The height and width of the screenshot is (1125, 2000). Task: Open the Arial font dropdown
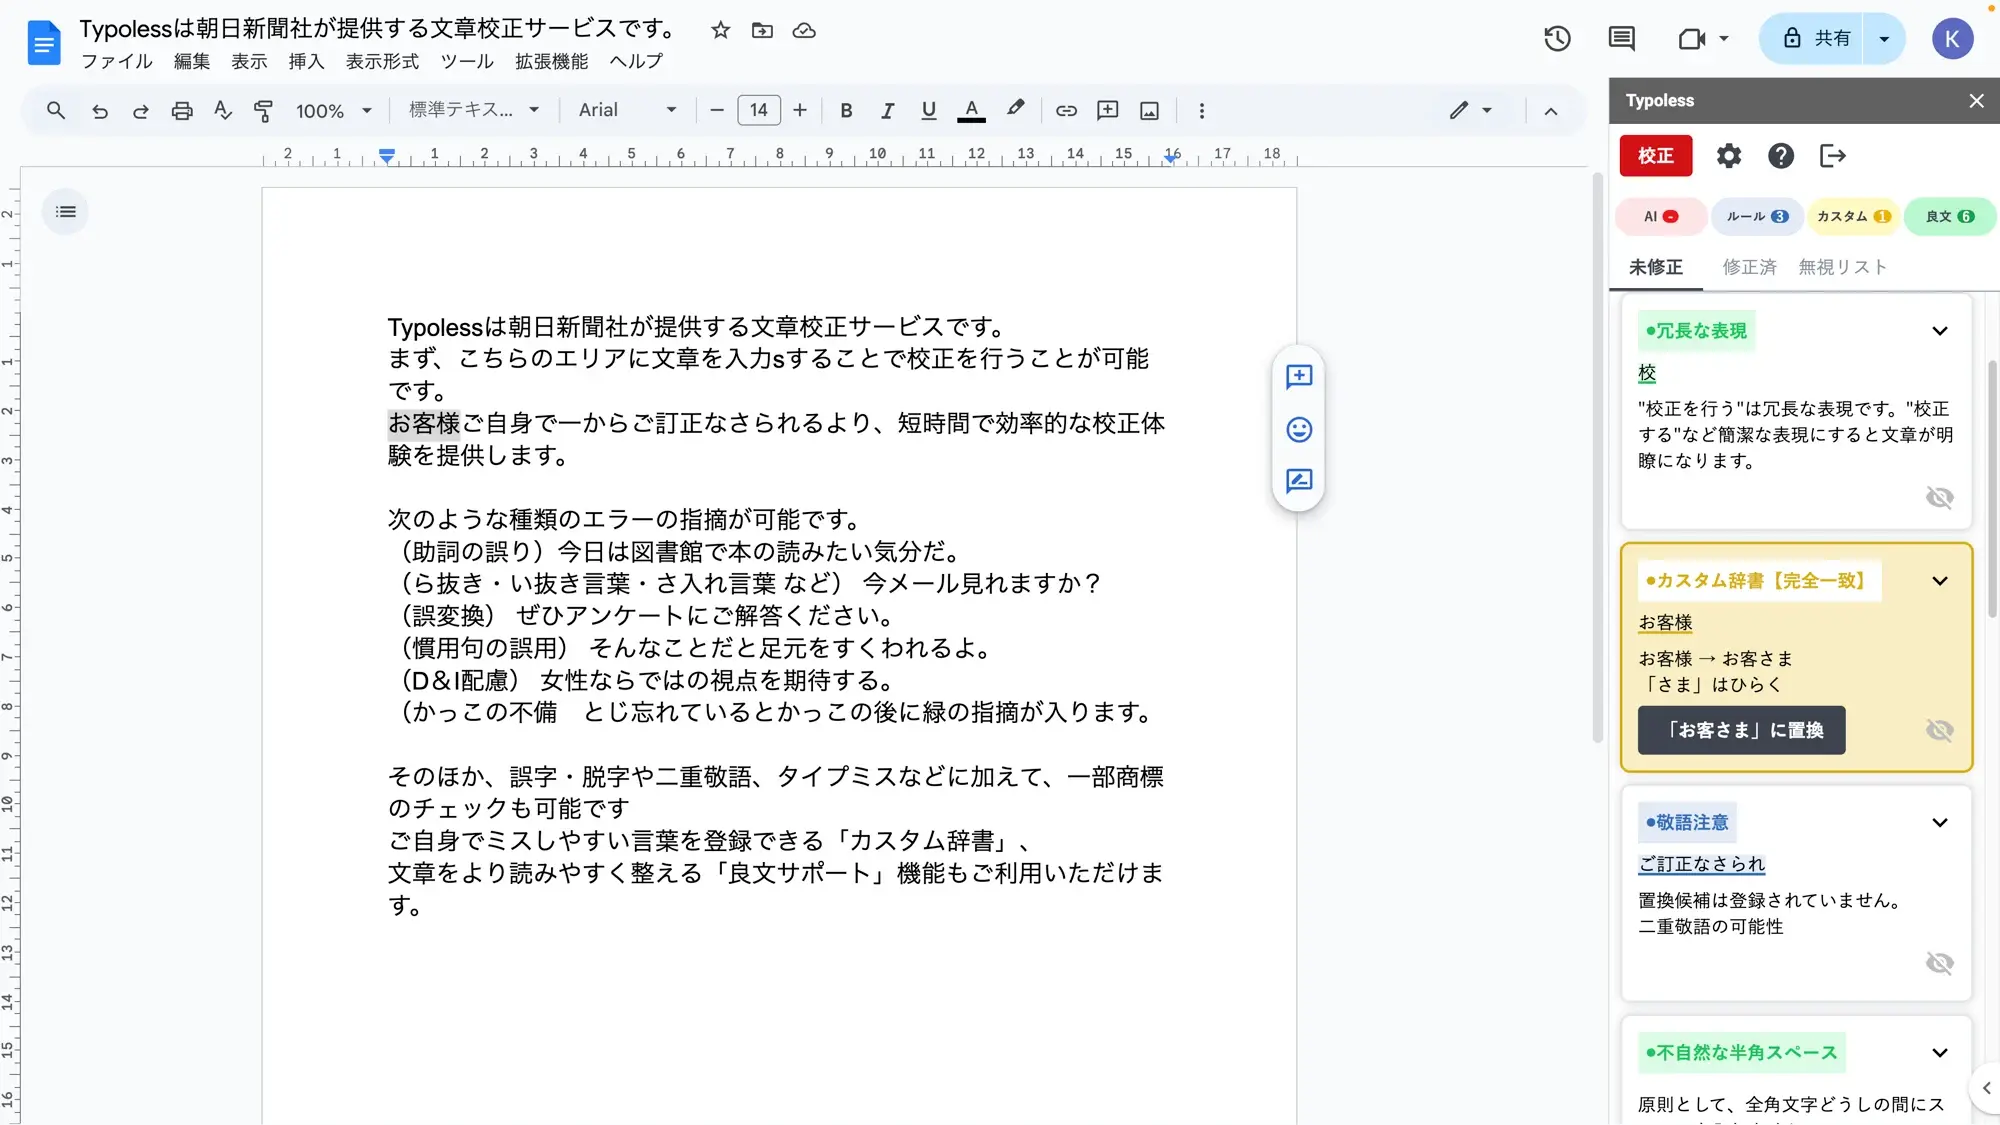click(x=628, y=110)
